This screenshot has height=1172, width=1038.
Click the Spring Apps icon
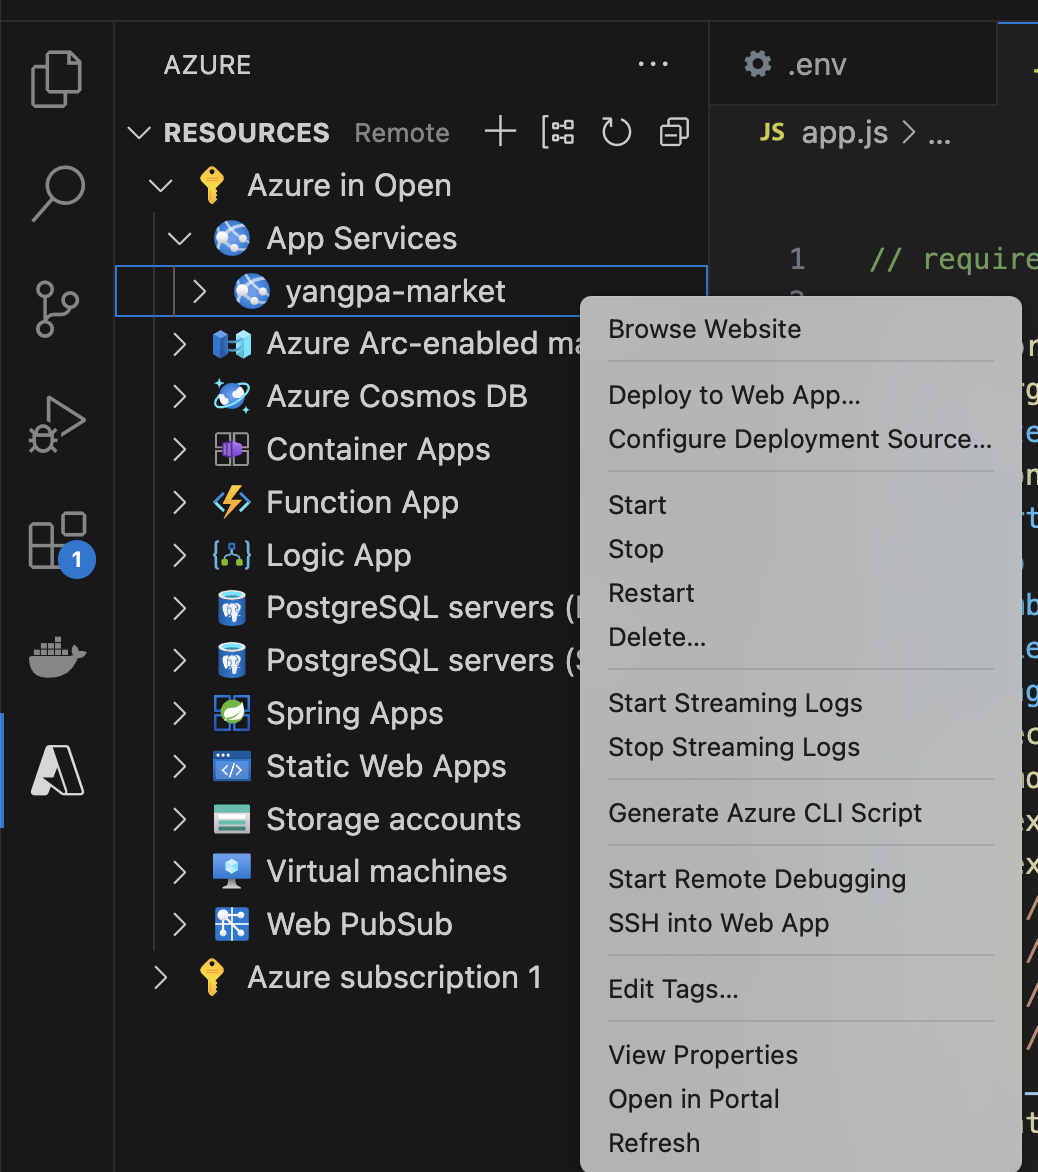(x=232, y=713)
